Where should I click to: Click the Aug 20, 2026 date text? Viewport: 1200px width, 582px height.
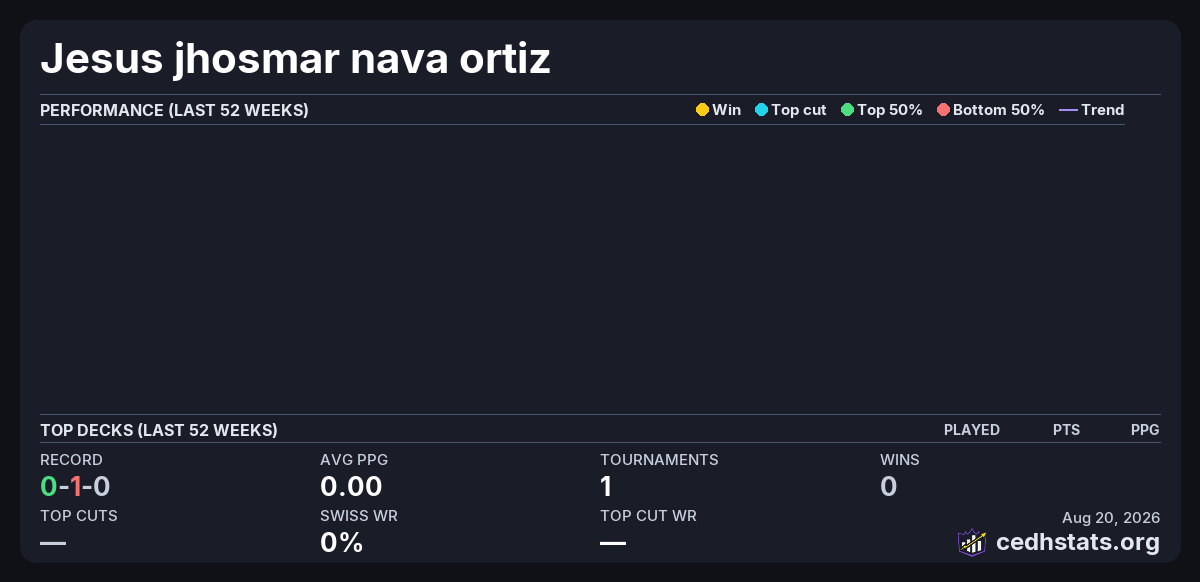[x=1111, y=518]
